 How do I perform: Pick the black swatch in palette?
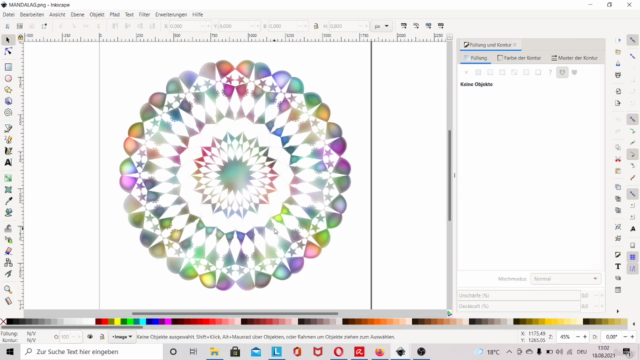point(10,322)
